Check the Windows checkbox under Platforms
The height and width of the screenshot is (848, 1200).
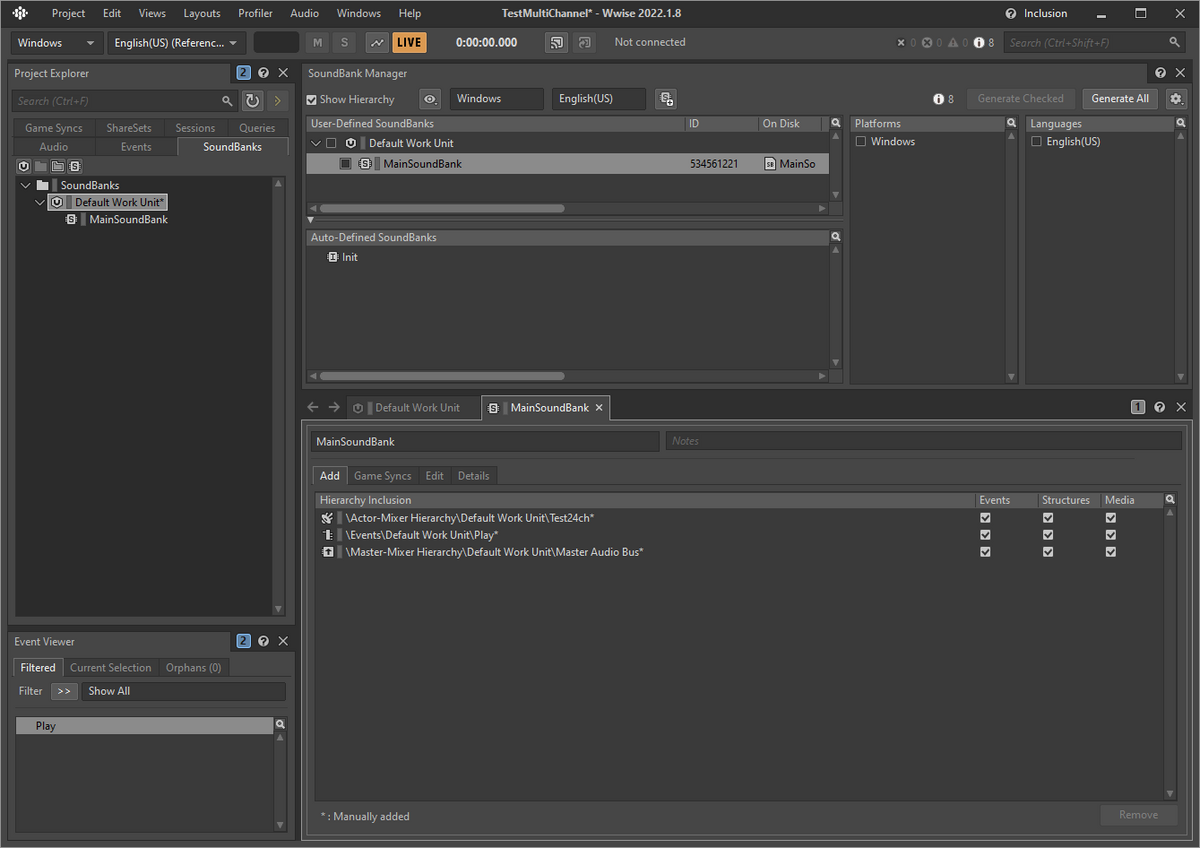tap(861, 142)
